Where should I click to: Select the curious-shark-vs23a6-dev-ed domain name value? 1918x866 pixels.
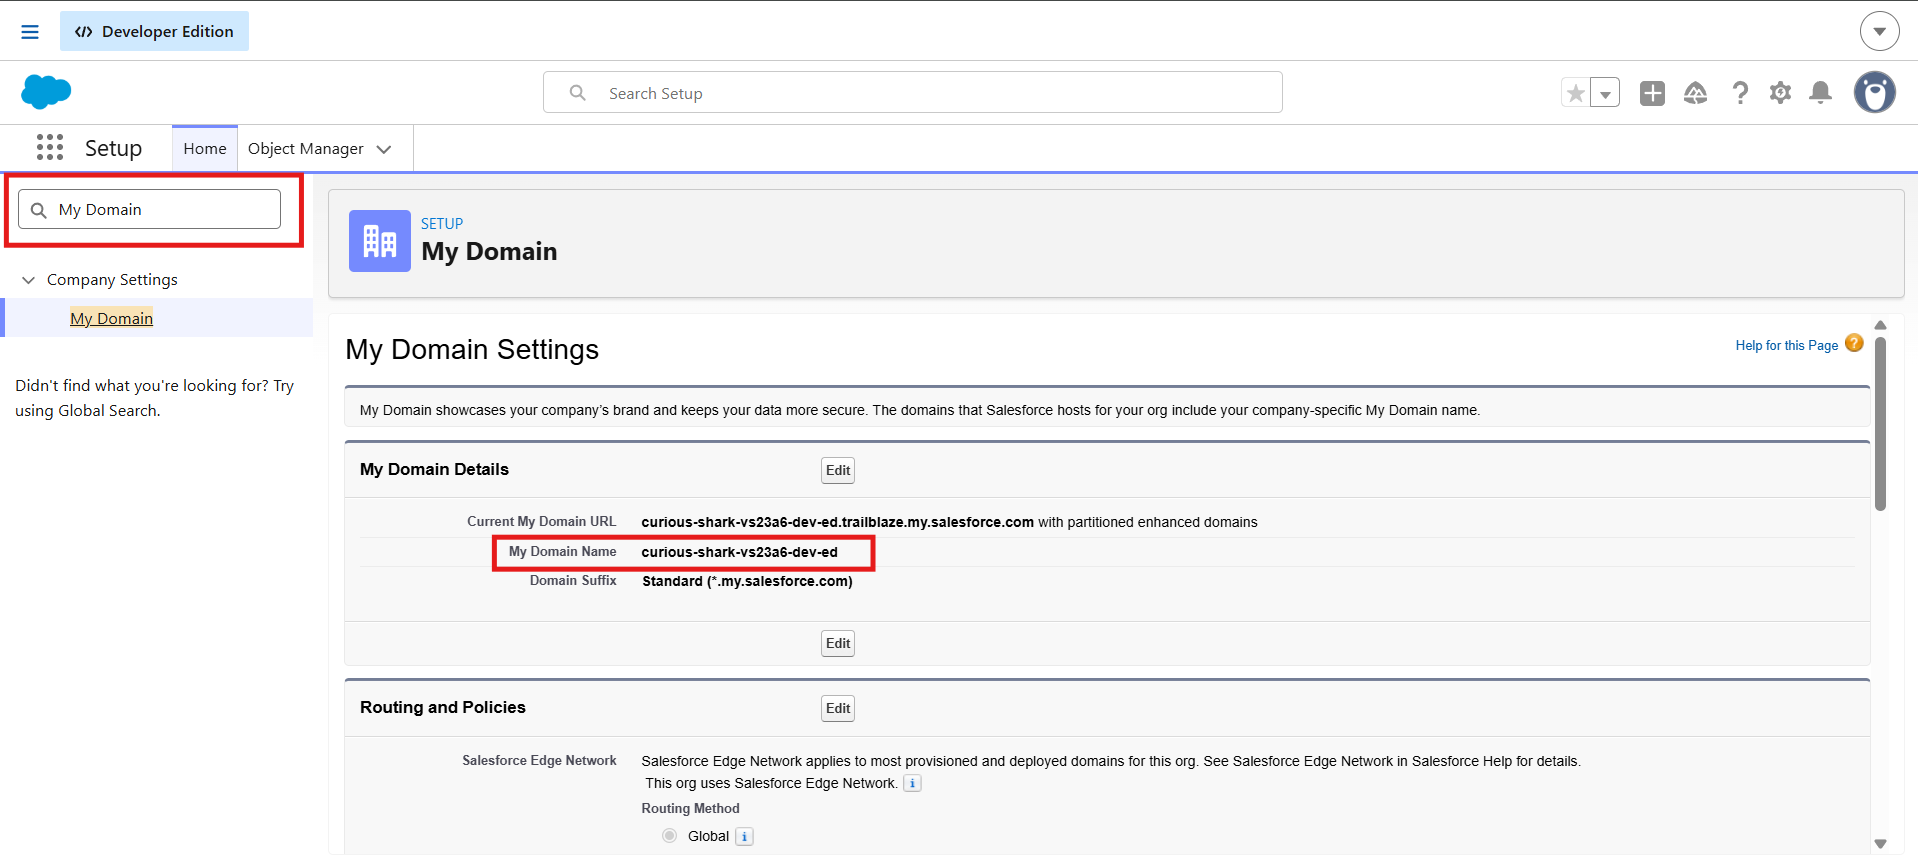coord(740,552)
